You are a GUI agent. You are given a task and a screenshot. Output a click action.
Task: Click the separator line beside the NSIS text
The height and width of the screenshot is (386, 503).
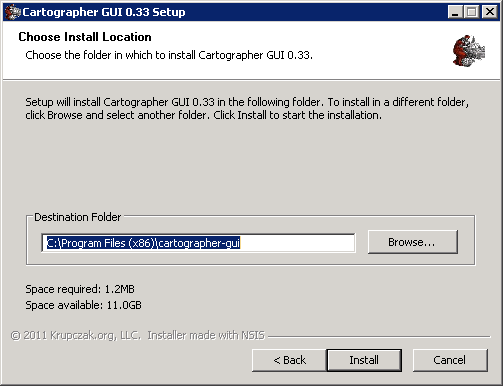point(379,336)
